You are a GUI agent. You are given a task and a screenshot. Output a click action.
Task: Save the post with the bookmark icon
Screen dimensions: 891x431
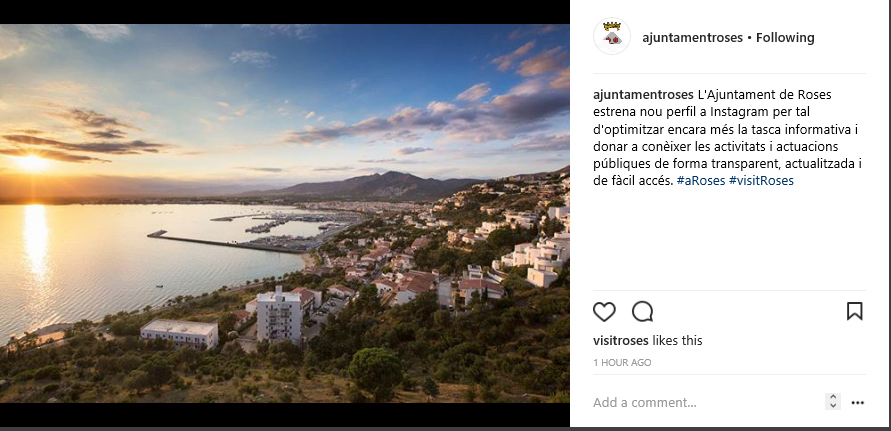pos(854,311)
